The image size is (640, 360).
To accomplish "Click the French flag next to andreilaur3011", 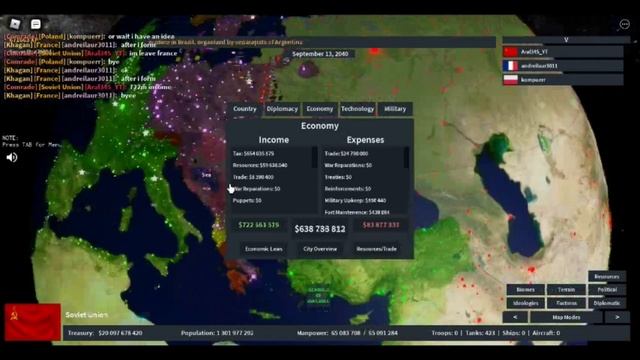I will (x=510, y=66).
